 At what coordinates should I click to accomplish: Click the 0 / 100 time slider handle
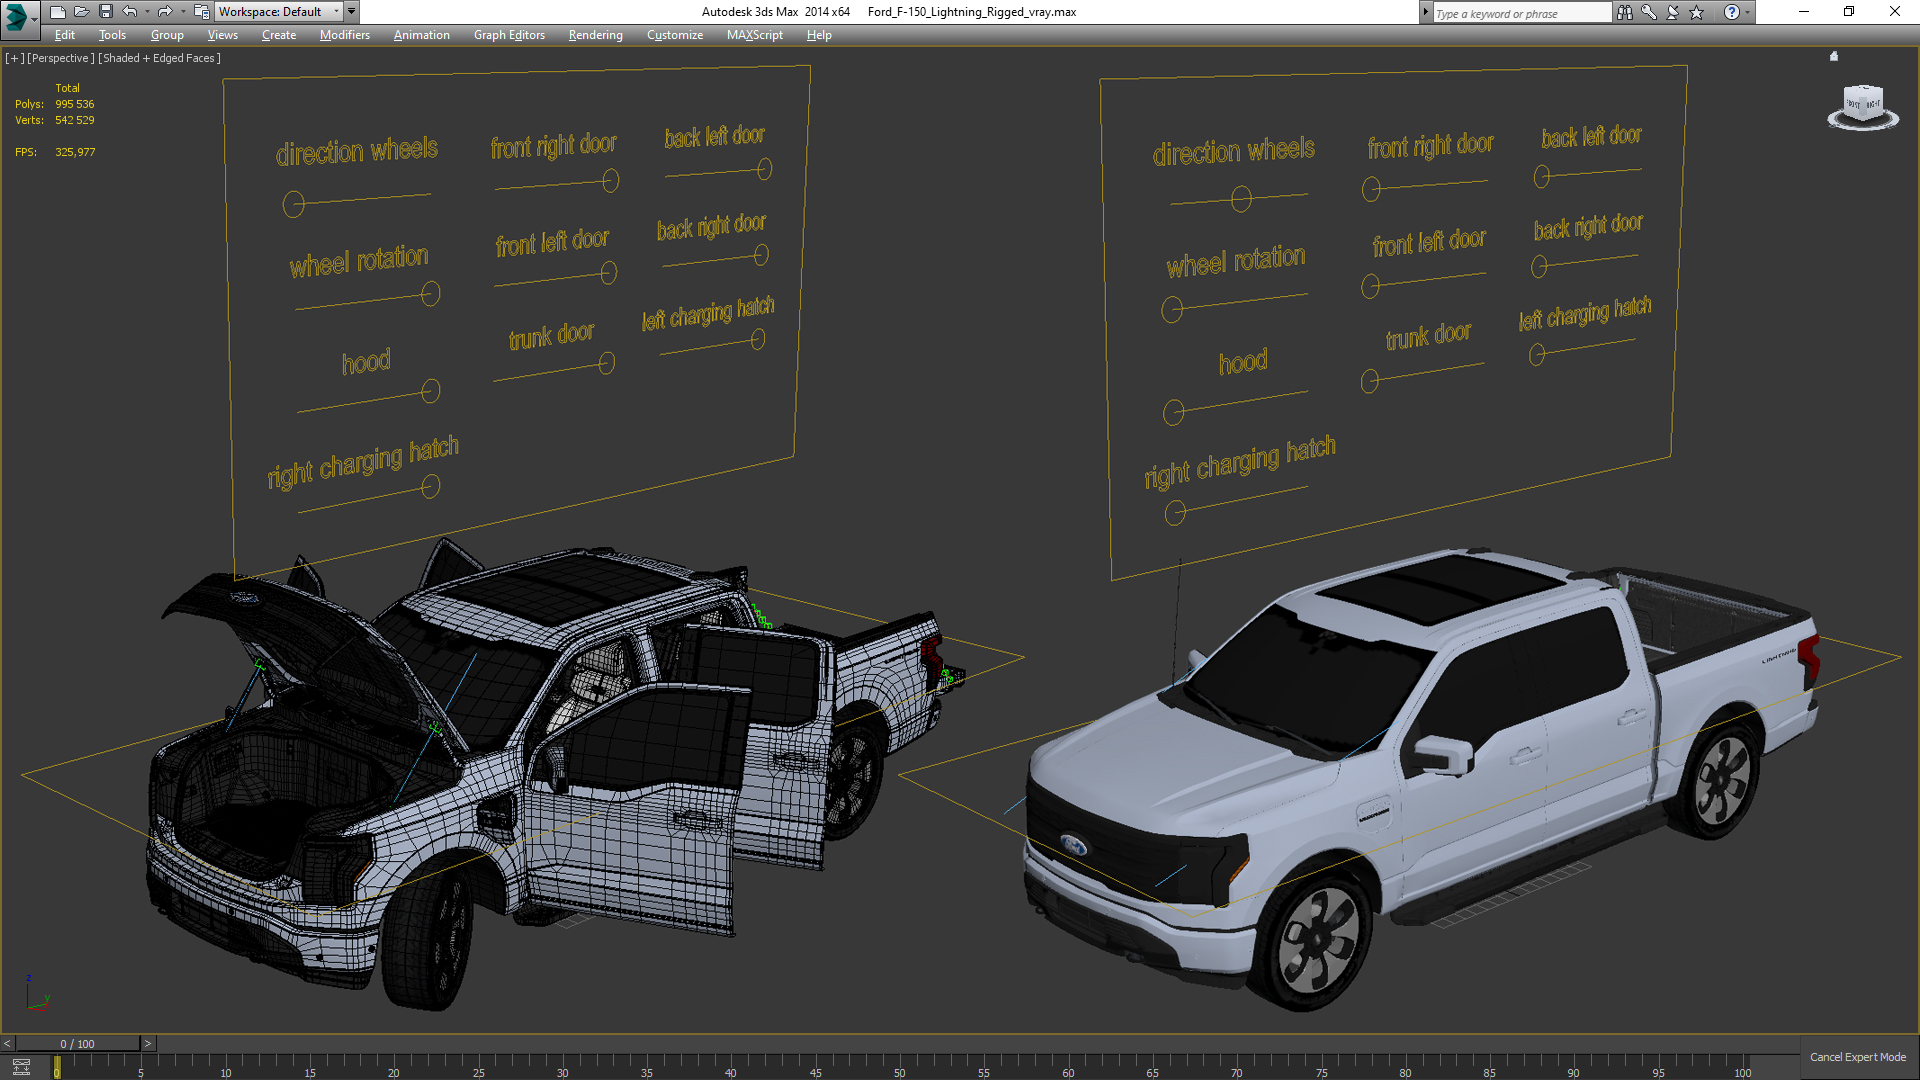click(78, 1043)
